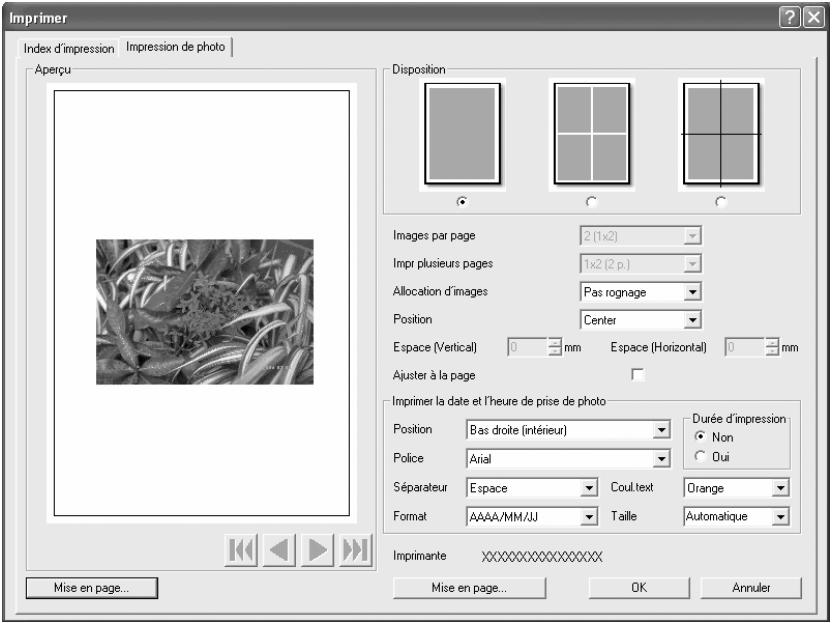Choose the poster layout radio button
Image resolution: width=832 pixels, height=623 pixels.
point(721,202)
